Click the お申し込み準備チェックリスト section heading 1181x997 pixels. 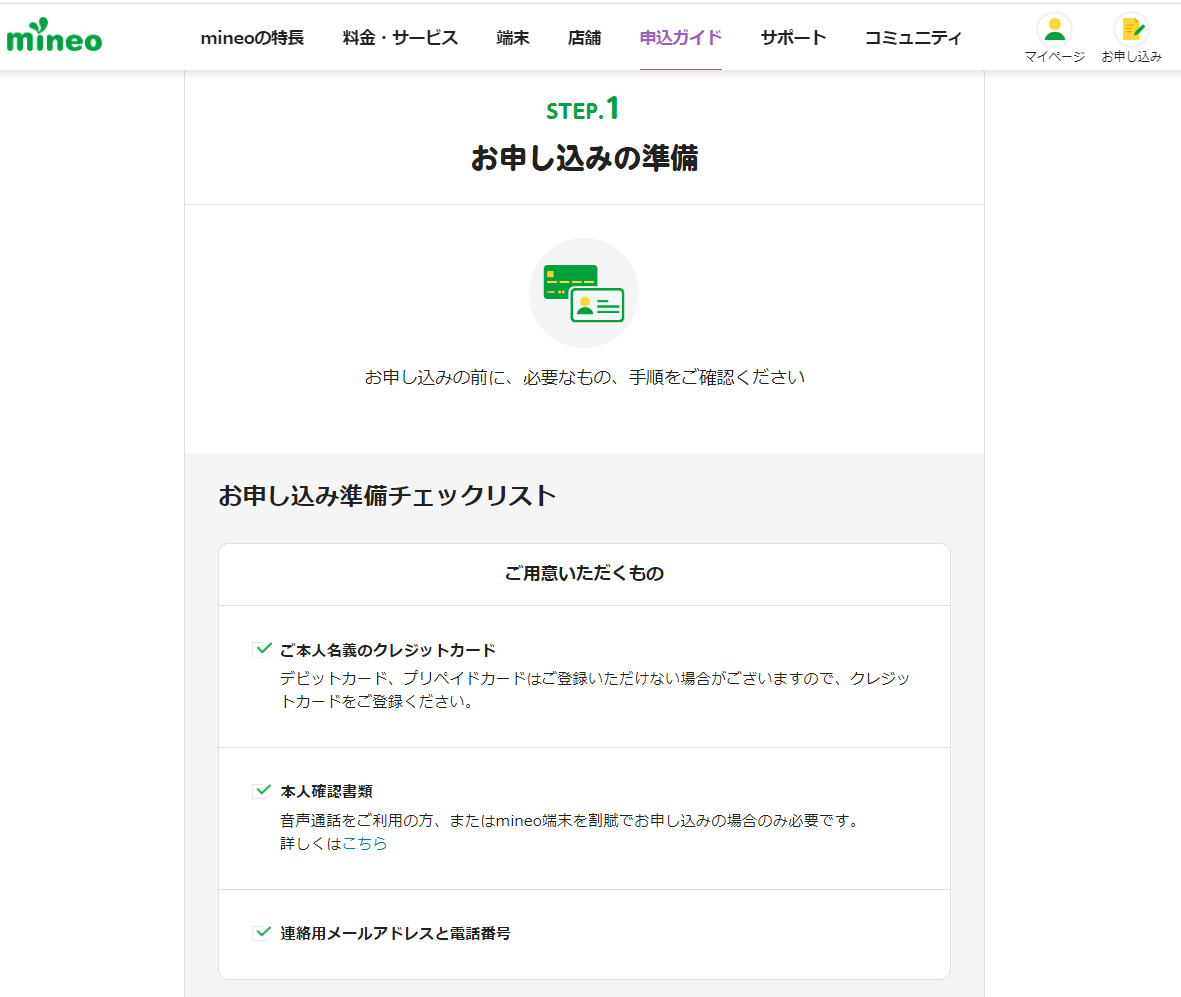tap(387, 495)
